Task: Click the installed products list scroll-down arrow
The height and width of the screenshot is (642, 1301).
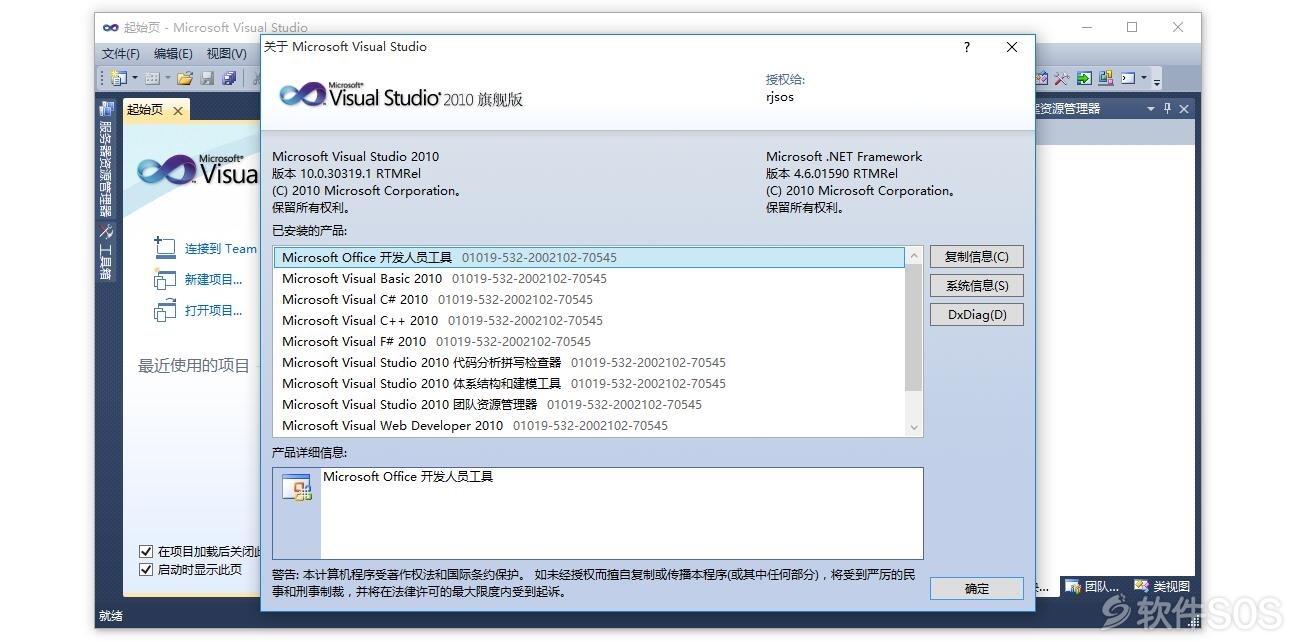Action: [x=913, y=427]
